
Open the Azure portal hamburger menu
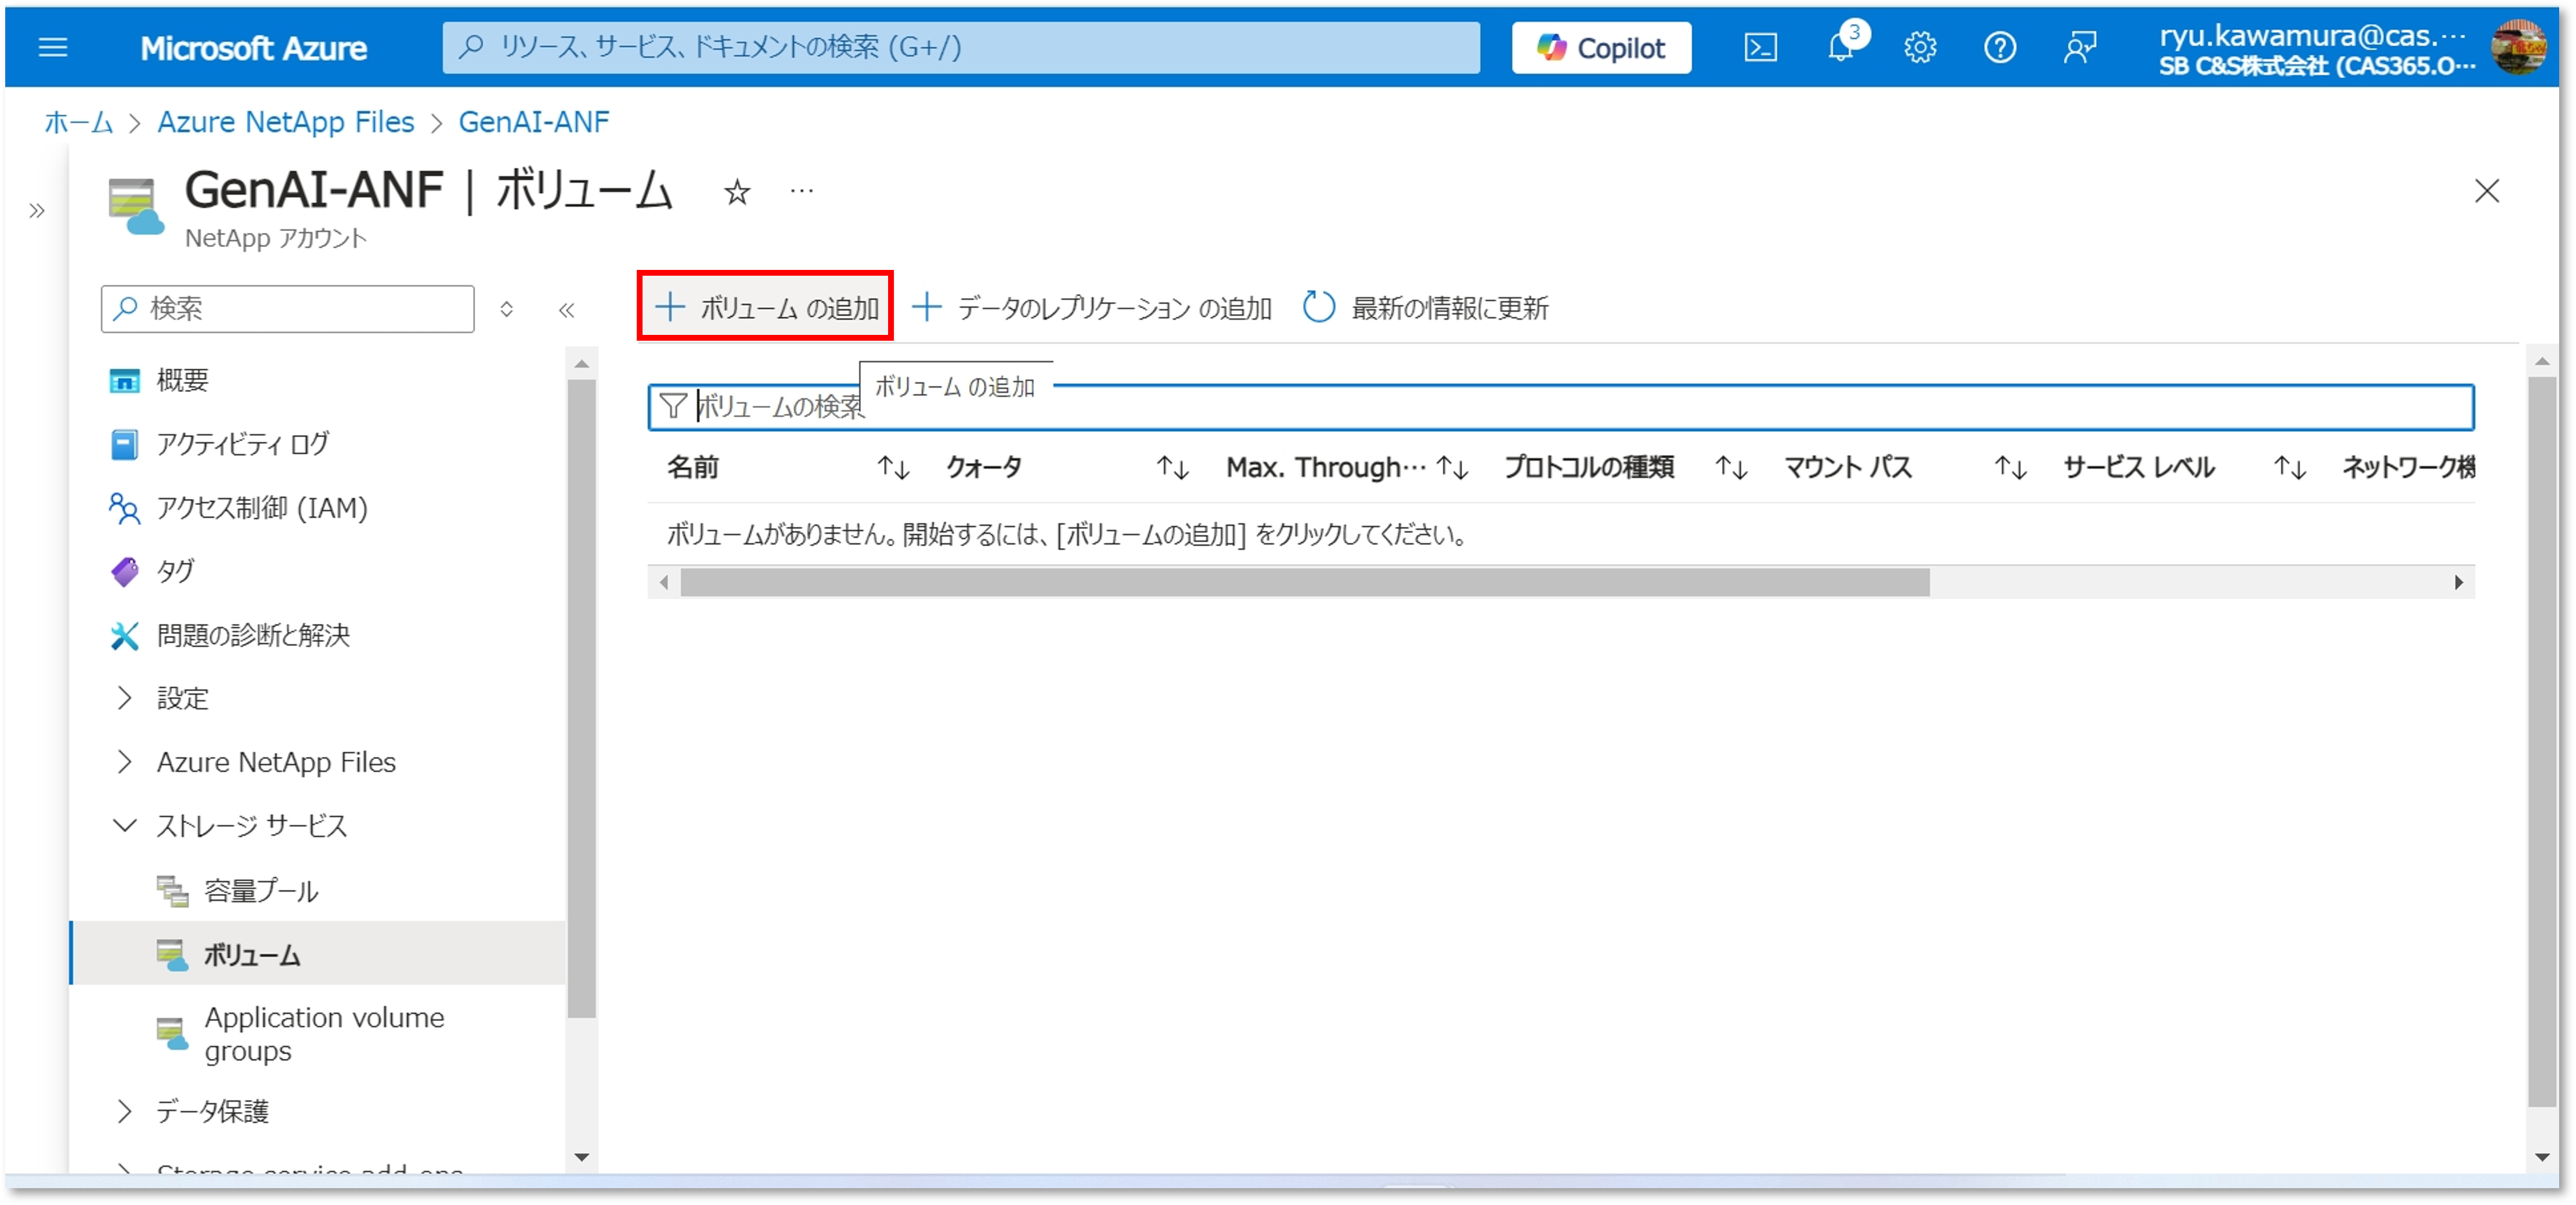(x=52, y=47)
